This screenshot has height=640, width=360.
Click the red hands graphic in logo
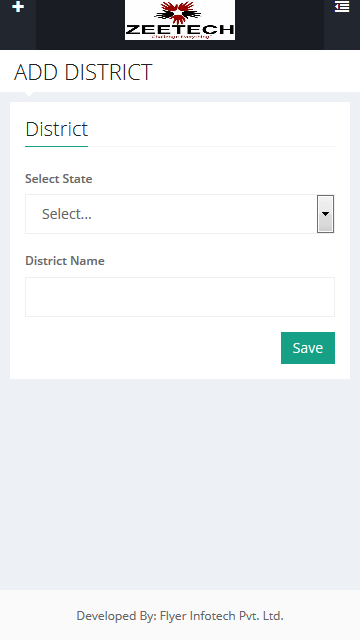point(177,12)
